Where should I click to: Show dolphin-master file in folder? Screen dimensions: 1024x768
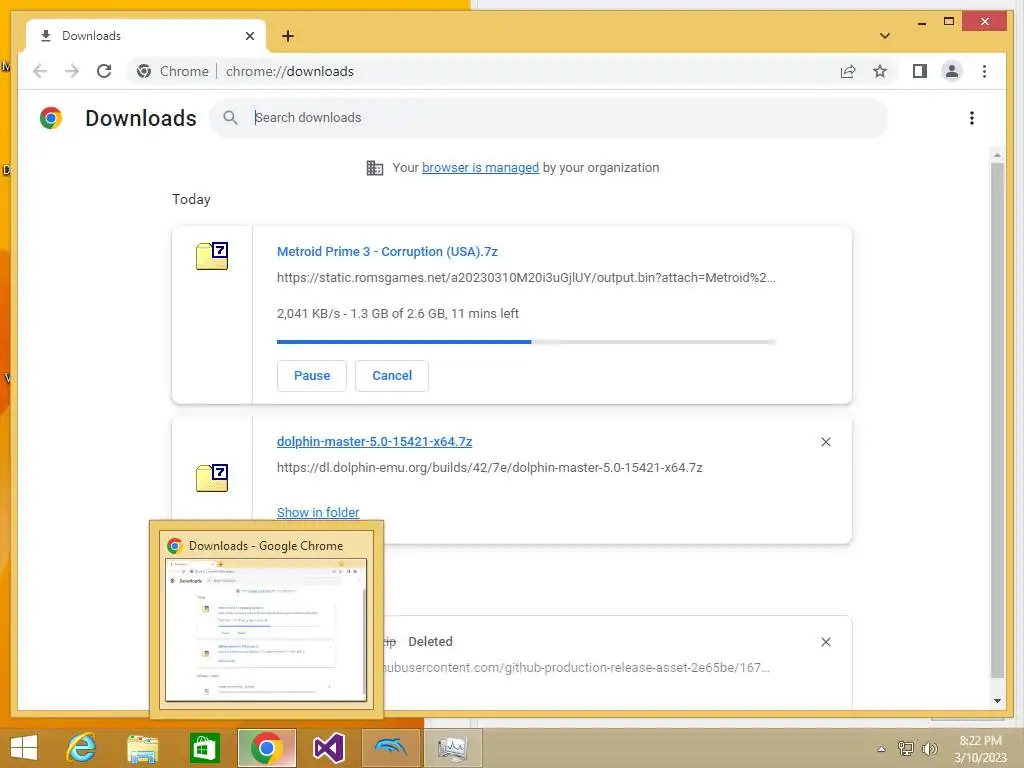[x=318, y=513]
